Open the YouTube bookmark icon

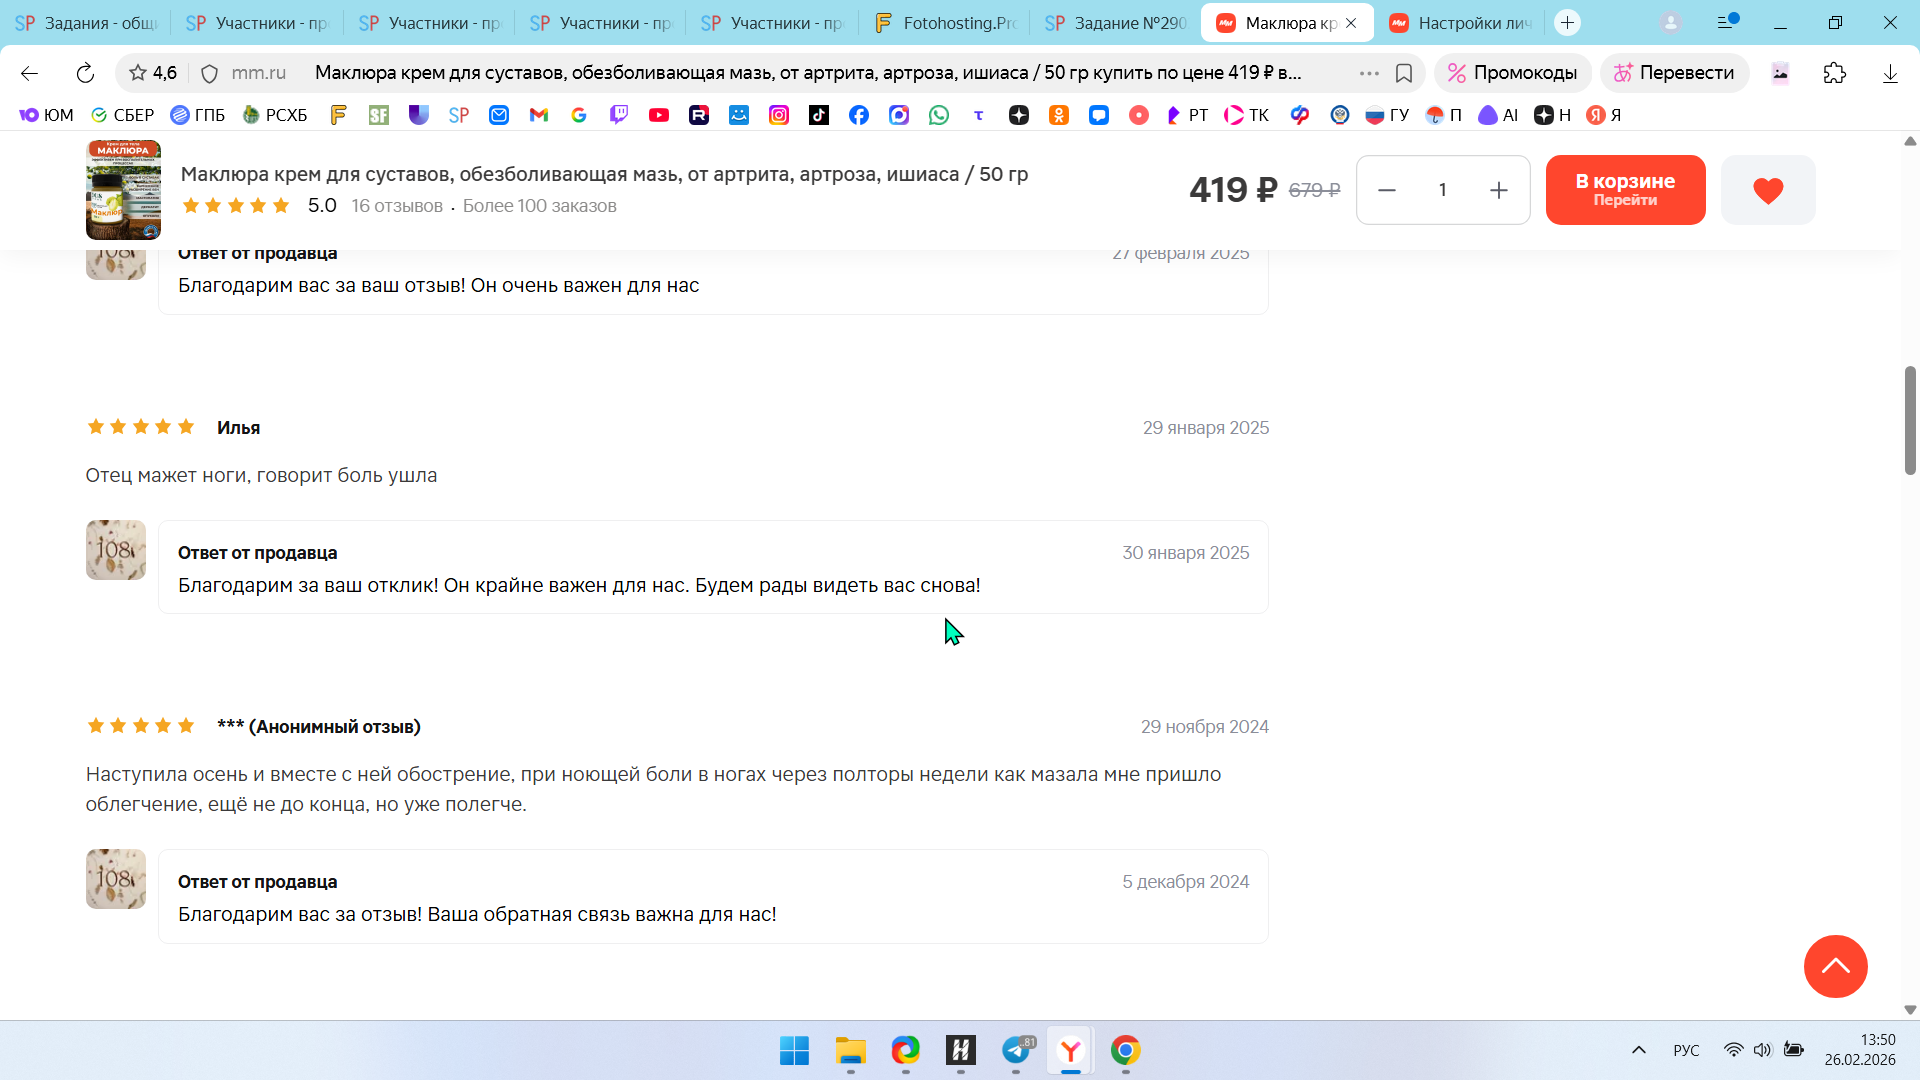tap(659, 115)
